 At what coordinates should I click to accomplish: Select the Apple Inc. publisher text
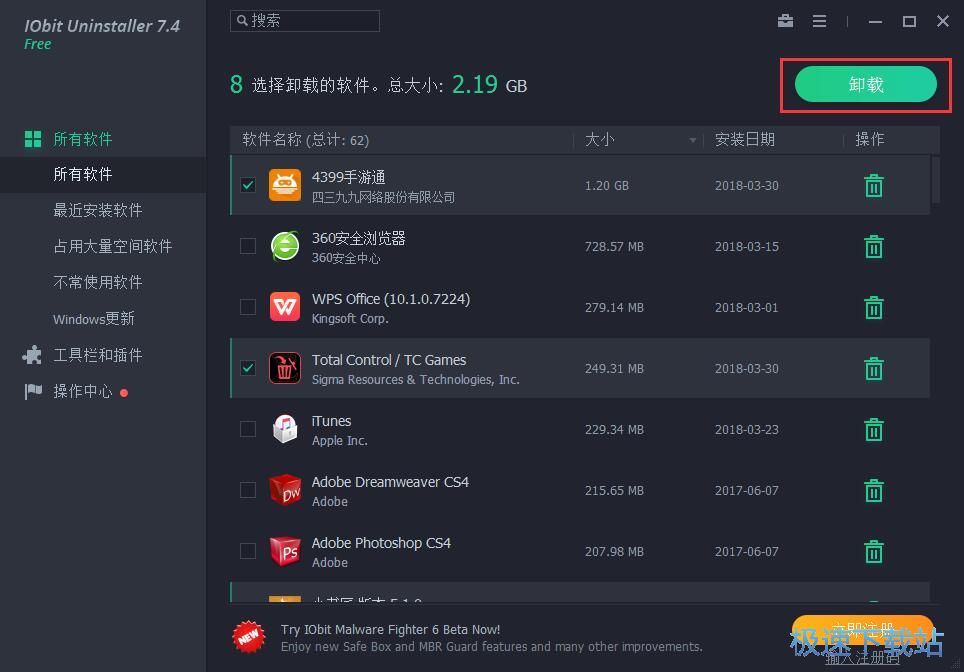click(x=339, y=440)
